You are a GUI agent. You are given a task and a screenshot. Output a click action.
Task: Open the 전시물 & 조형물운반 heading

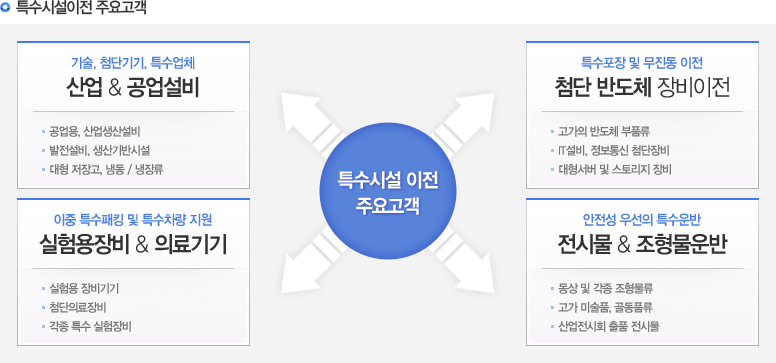642,245
